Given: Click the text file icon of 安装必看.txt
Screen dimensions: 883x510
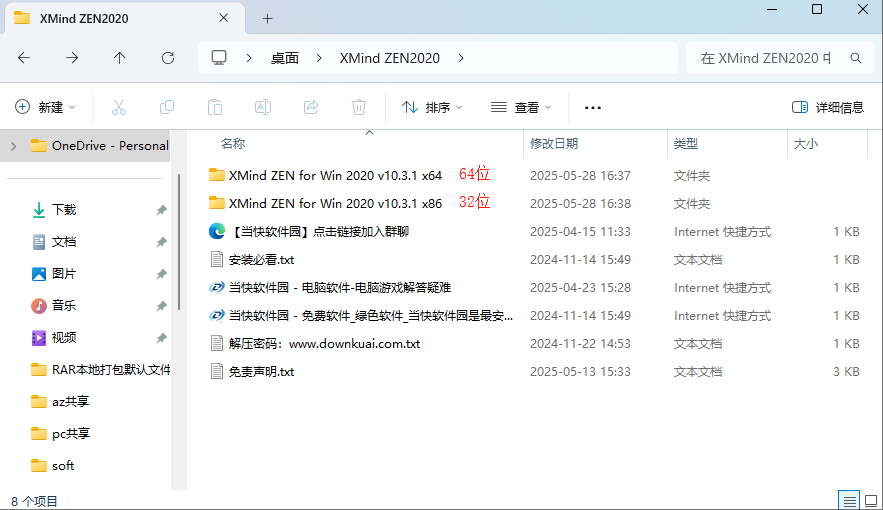Looking at the screenshot, I should tap(217, 260).
